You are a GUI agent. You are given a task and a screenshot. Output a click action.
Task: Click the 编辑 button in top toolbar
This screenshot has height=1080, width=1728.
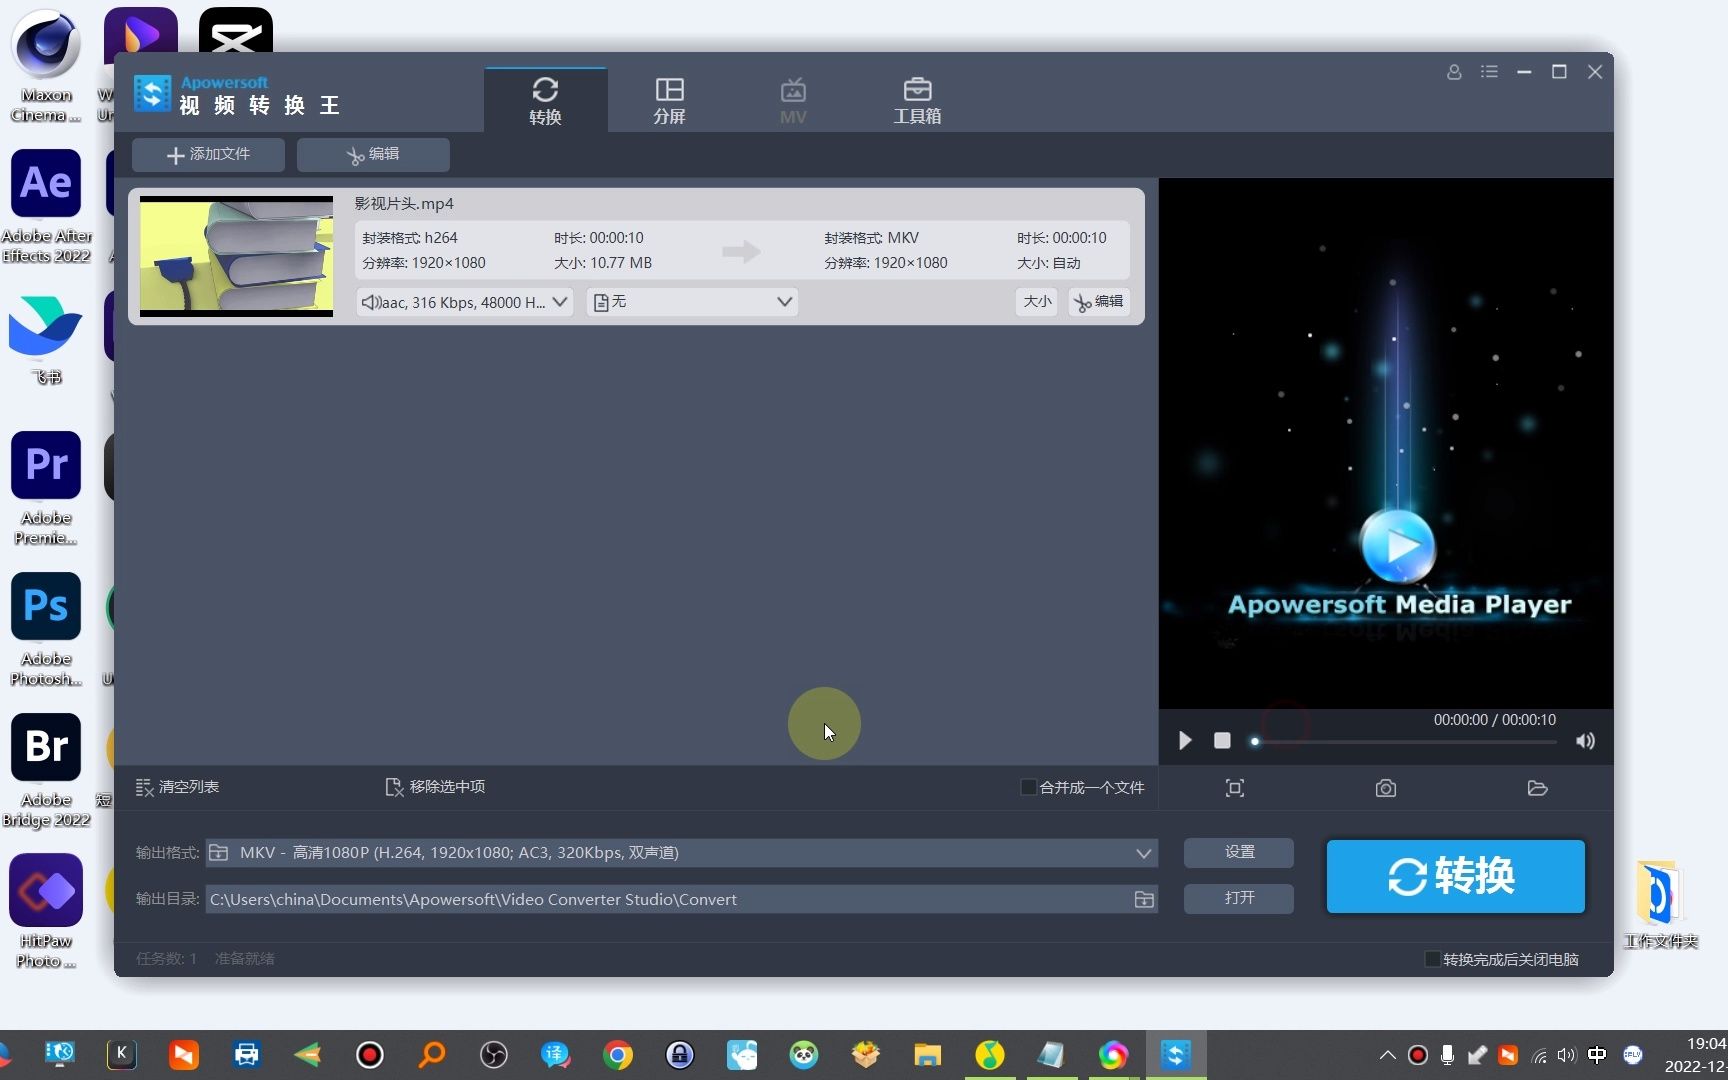[373, 155]
